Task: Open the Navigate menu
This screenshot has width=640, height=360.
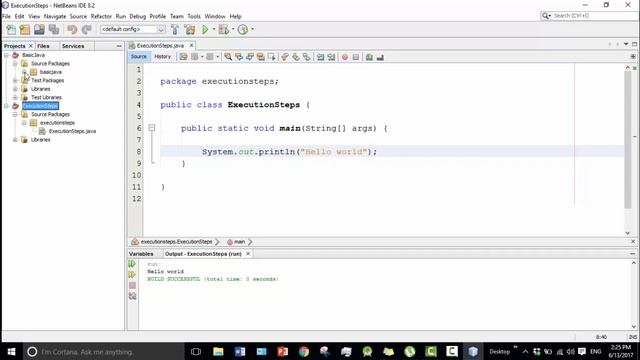Action: (x=55, y=16)
